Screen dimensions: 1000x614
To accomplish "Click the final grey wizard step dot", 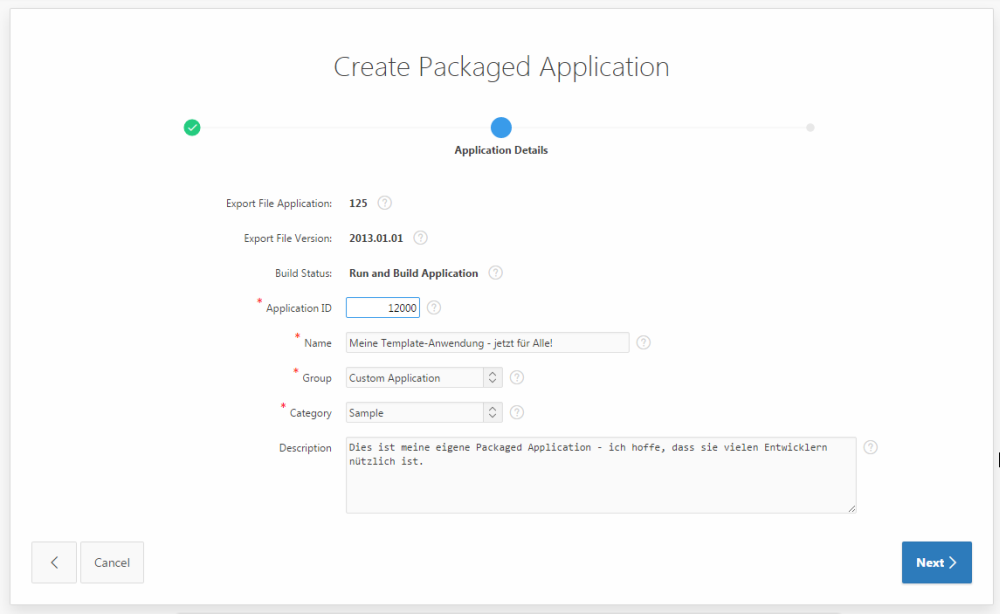I will [810, 128].
